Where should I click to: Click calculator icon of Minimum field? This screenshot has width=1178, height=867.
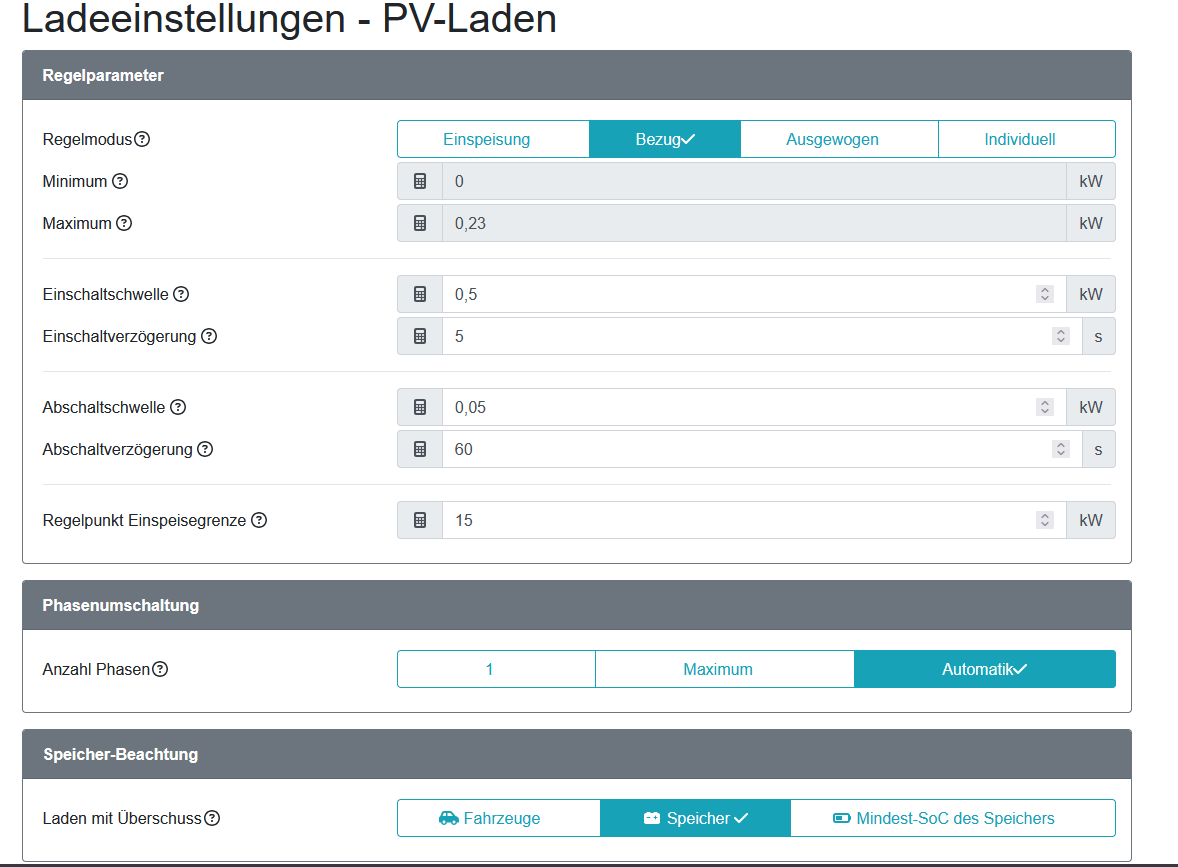(420, 181)
